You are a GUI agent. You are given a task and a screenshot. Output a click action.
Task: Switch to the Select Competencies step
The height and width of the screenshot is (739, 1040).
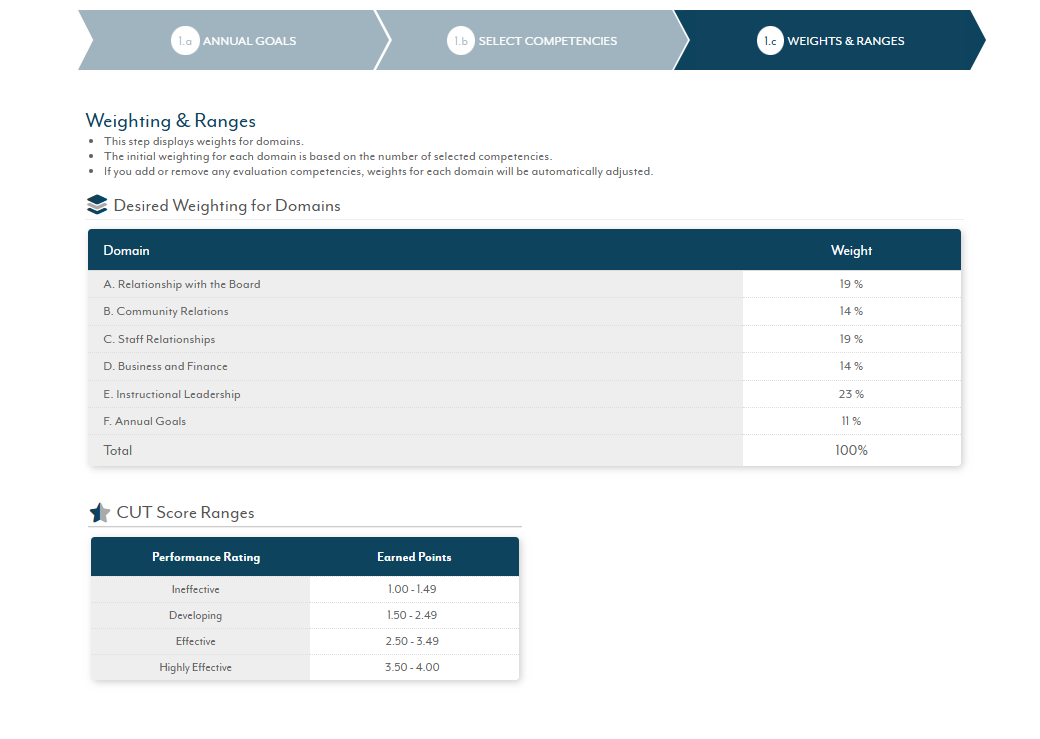point(547,41)
